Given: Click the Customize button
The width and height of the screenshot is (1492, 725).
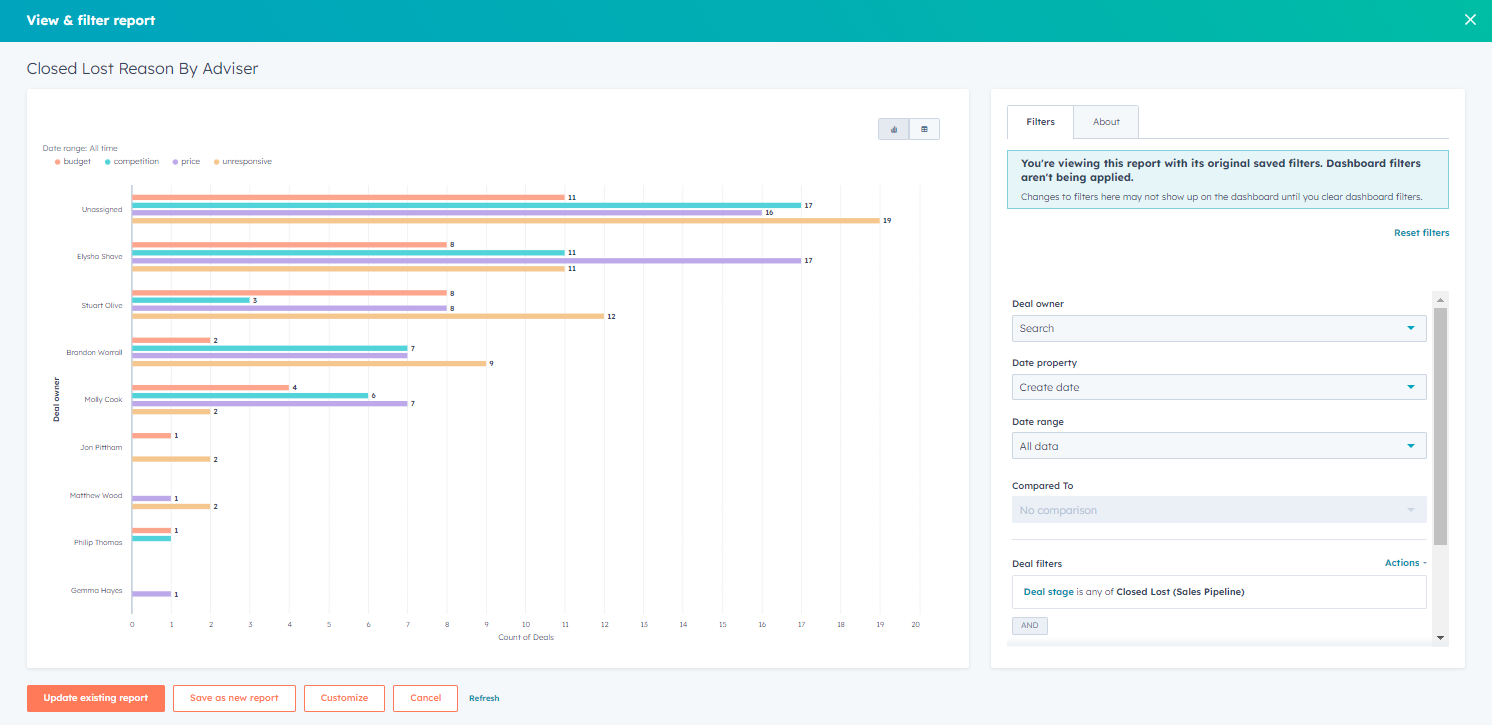Looking at the screenshot, I should (344, 698).
